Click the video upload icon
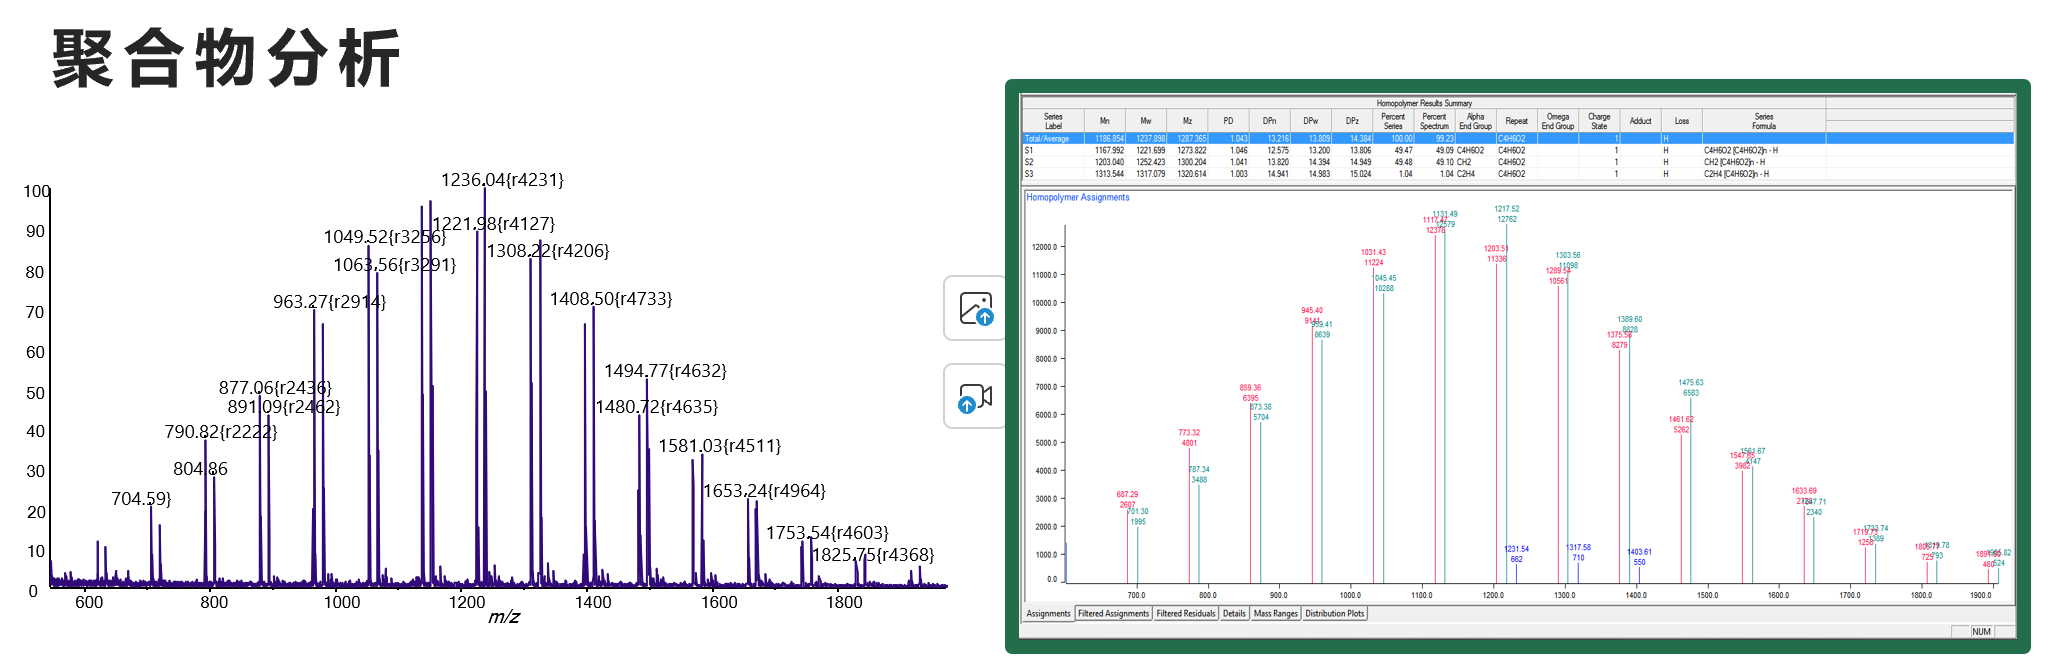This screenshot has width=2052, height=672. (x=975, y=397)
